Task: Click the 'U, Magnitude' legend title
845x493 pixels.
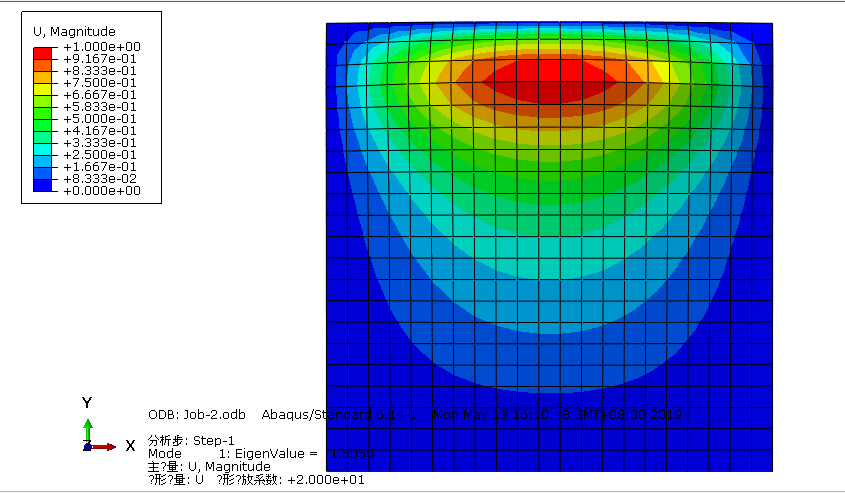Action: (x=74, y=32)
